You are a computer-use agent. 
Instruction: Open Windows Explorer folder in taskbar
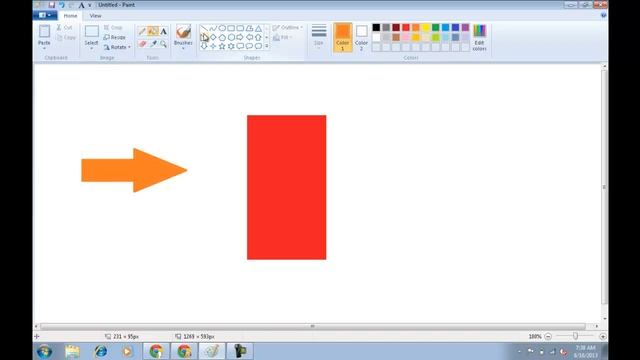click(x=72, y=351)
